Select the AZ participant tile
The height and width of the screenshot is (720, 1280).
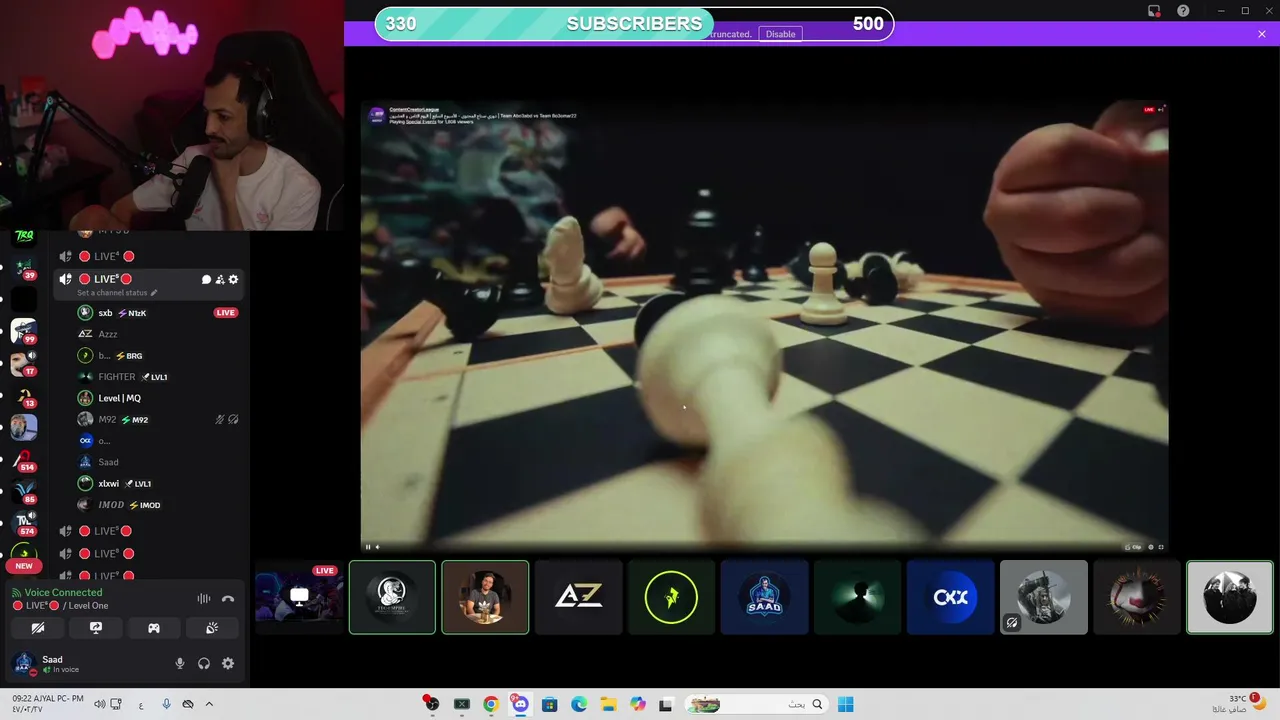click(x=578, y=597)
